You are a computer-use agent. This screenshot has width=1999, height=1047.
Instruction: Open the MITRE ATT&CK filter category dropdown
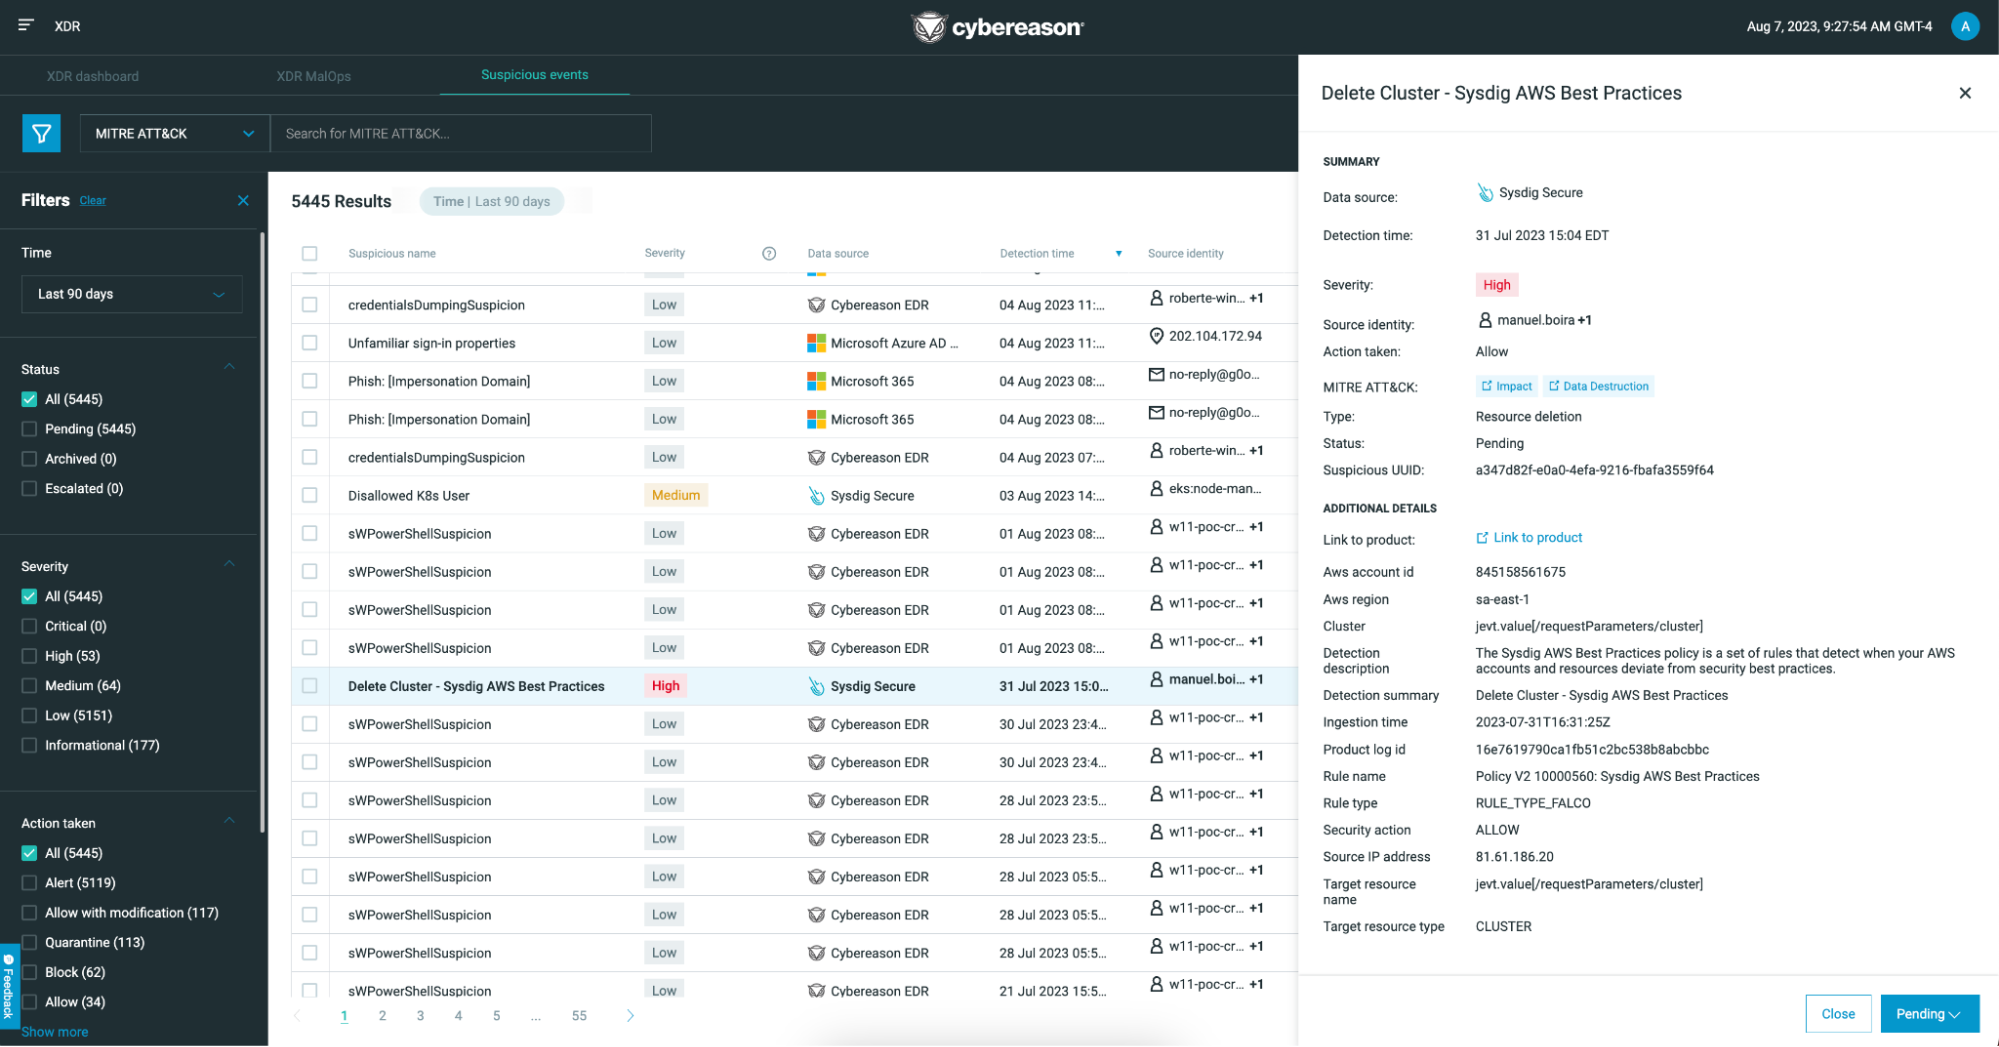(x=173, y=132)
